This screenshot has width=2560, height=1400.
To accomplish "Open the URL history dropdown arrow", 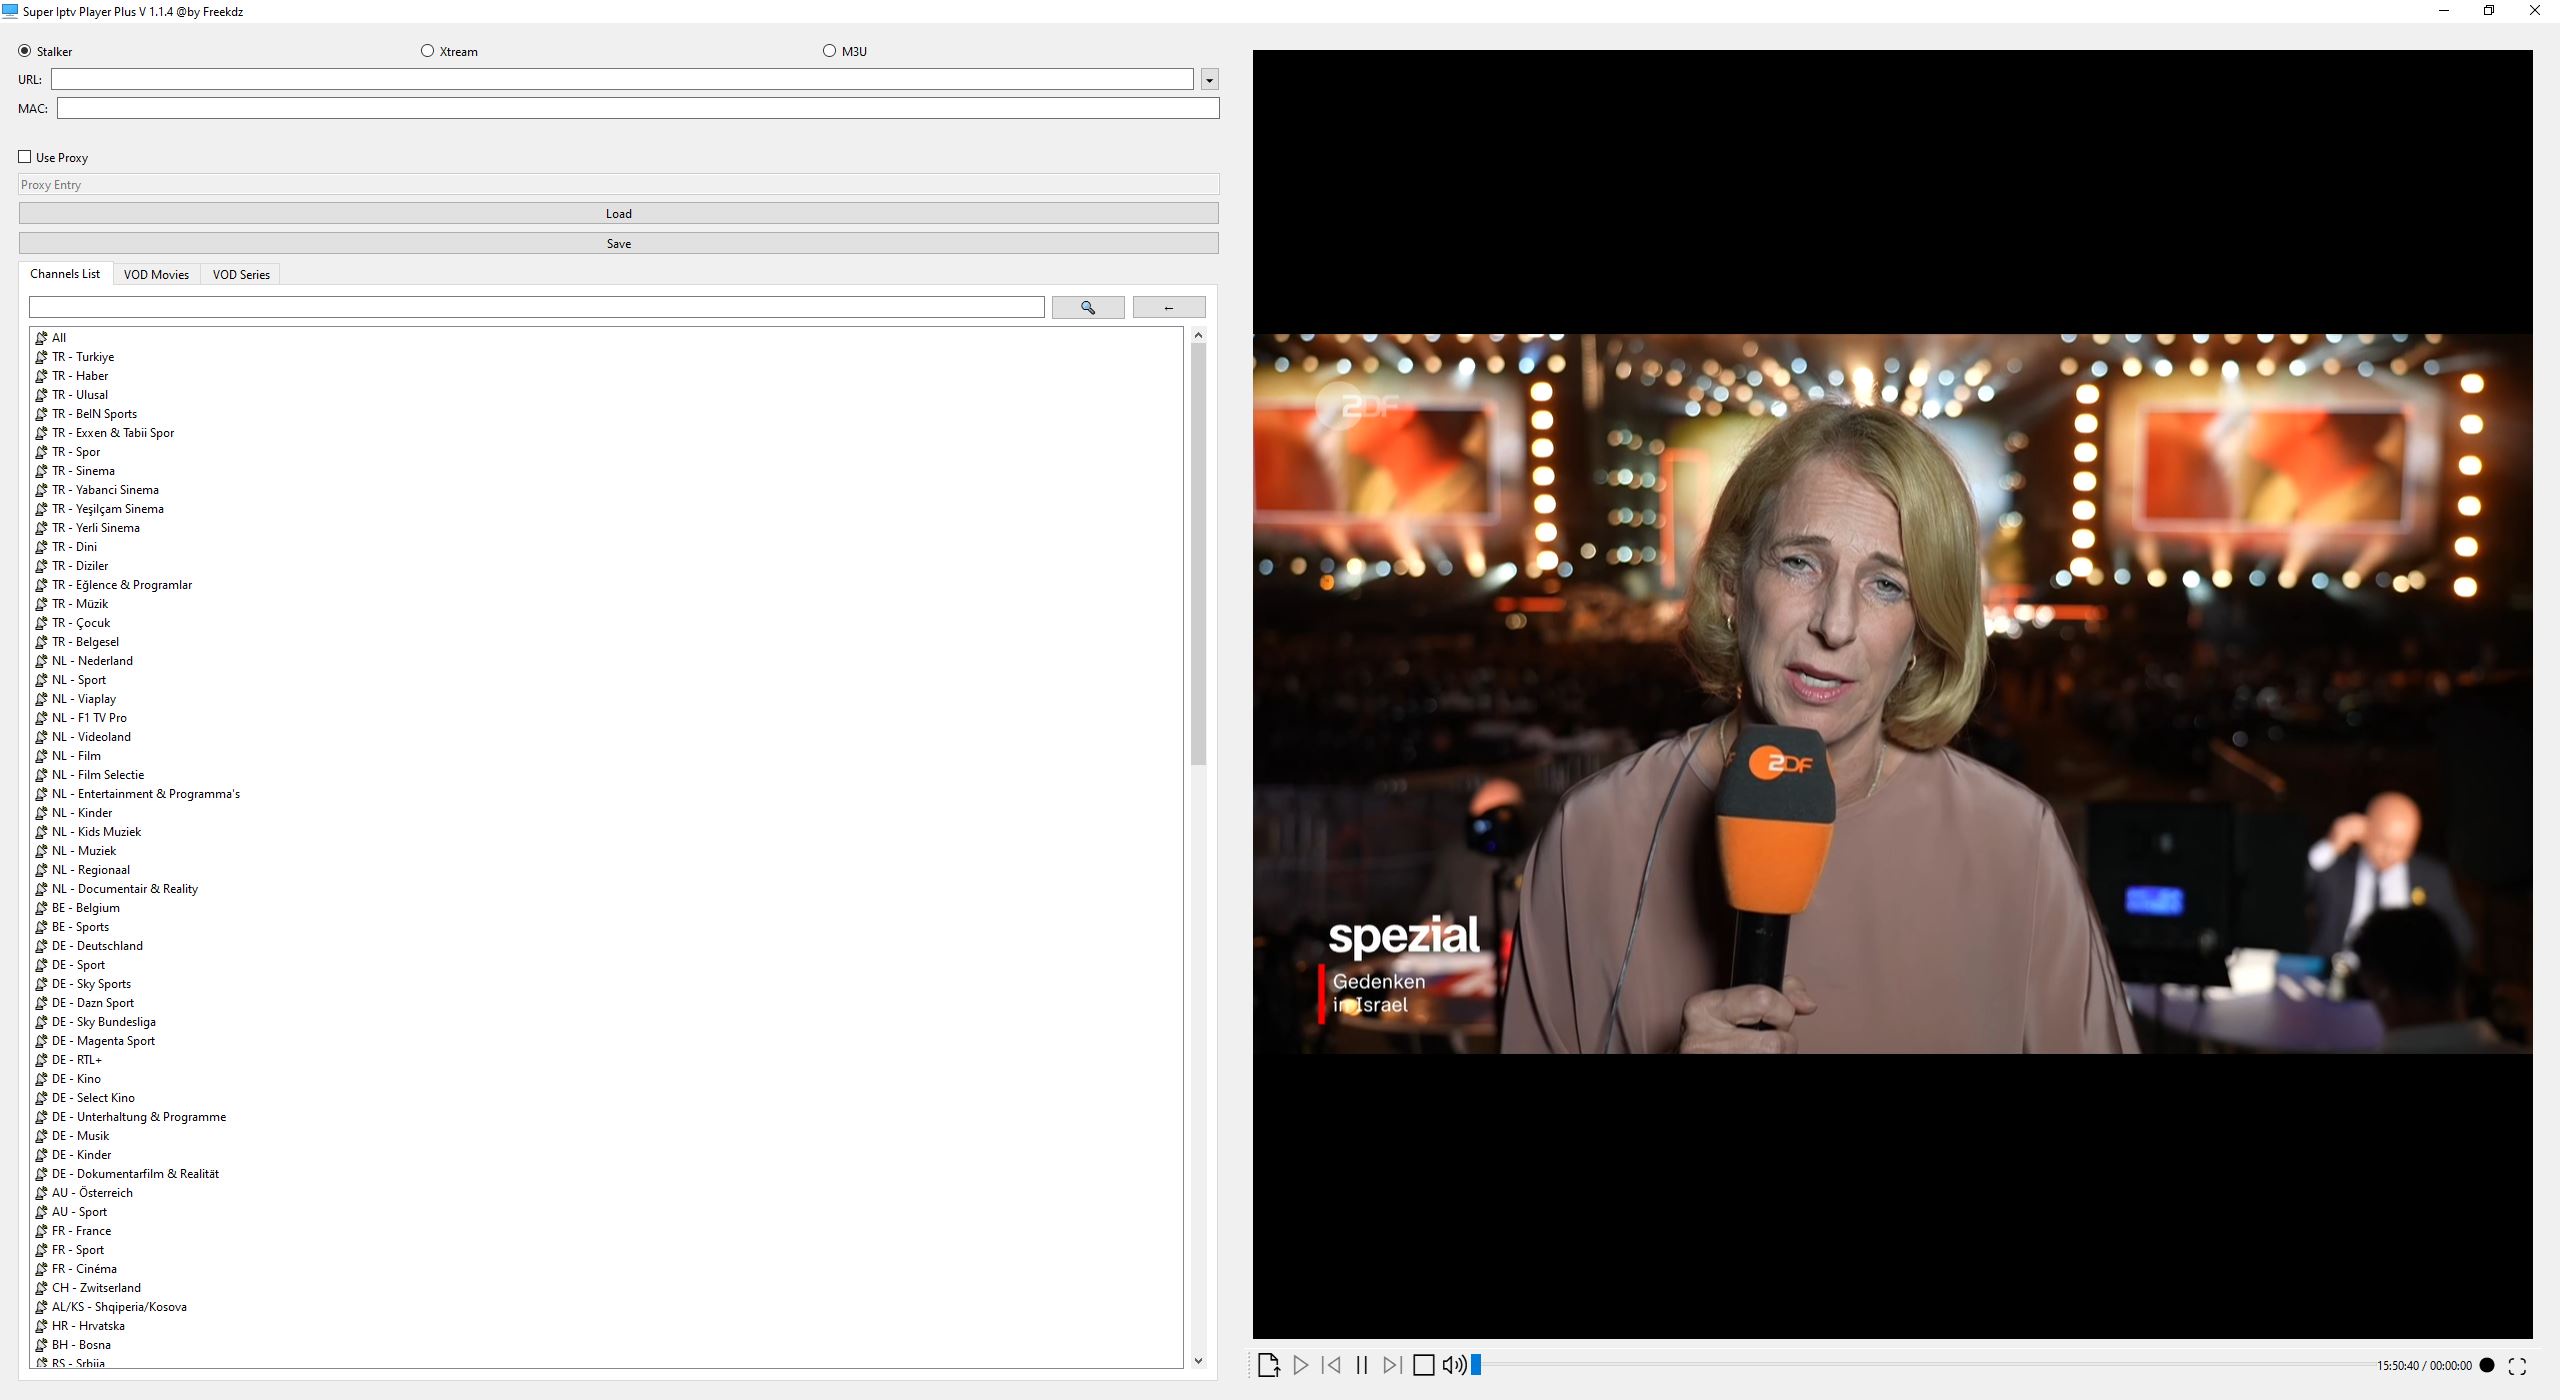I will pyautogui.click(x=1209, y=80).
